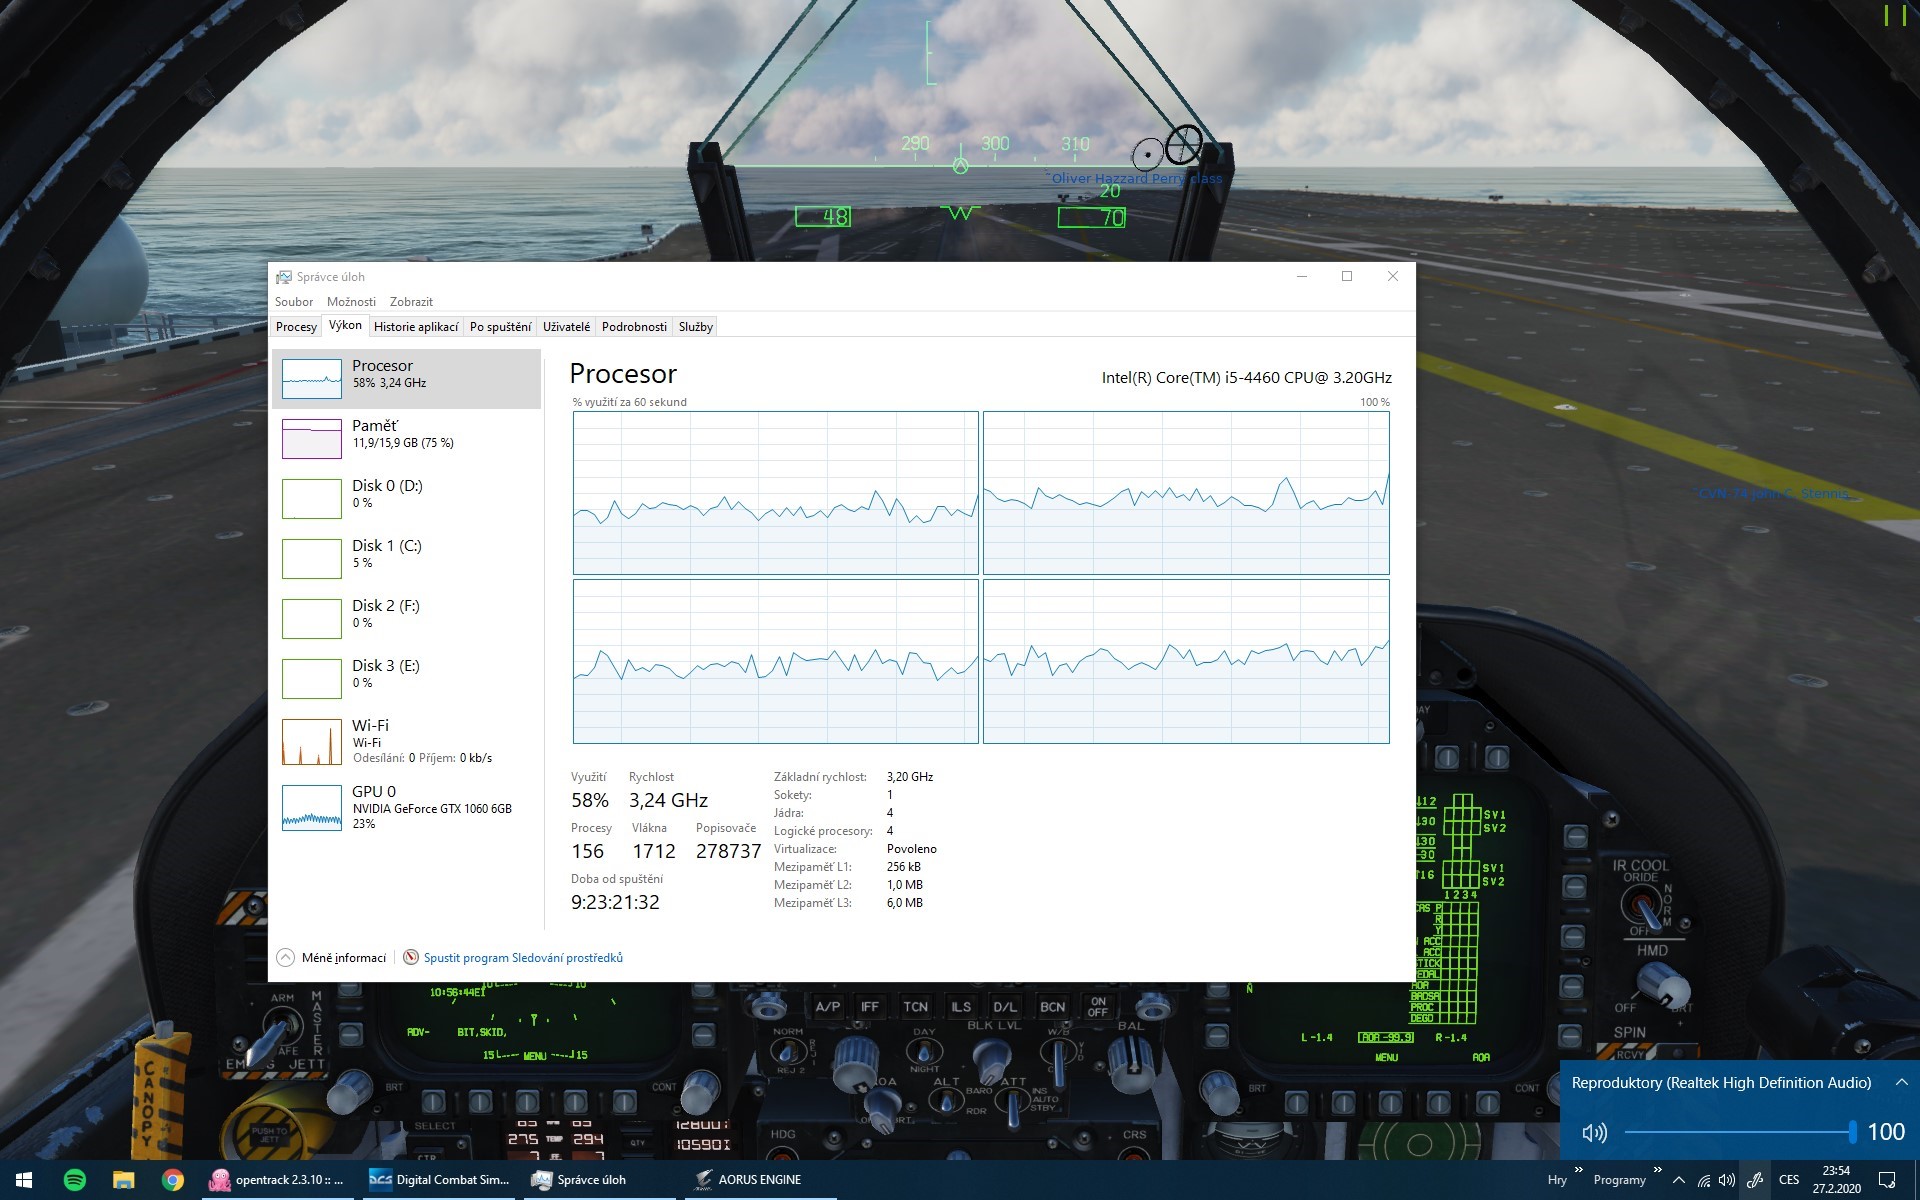Expand the audio device list chevron
This screenshot has height=1200, width=1920.
[x=1901, y=1082]
